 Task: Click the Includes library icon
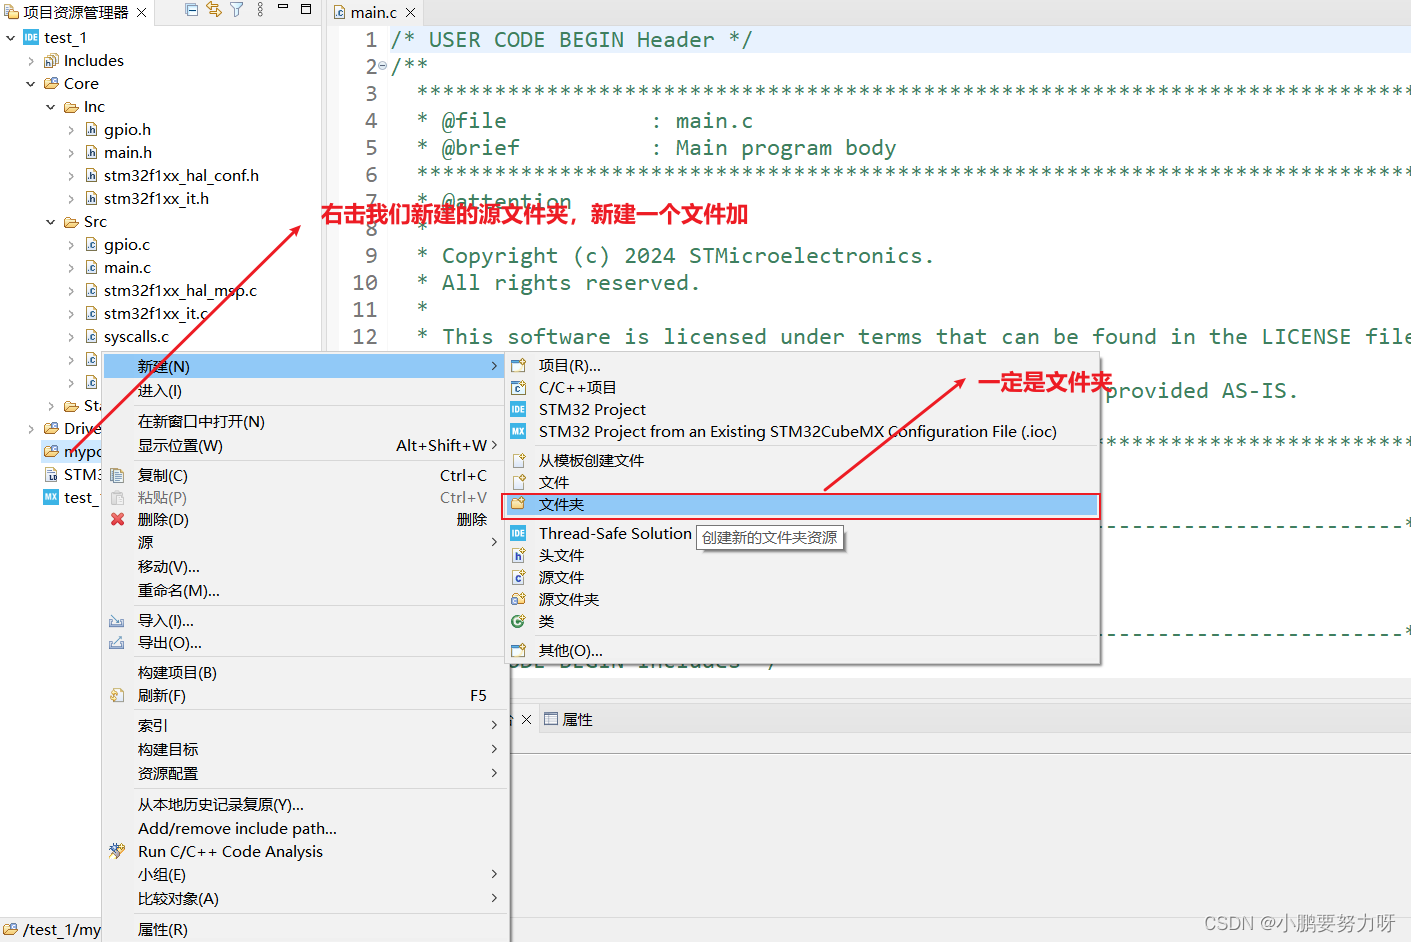click(x=51, y=60)
